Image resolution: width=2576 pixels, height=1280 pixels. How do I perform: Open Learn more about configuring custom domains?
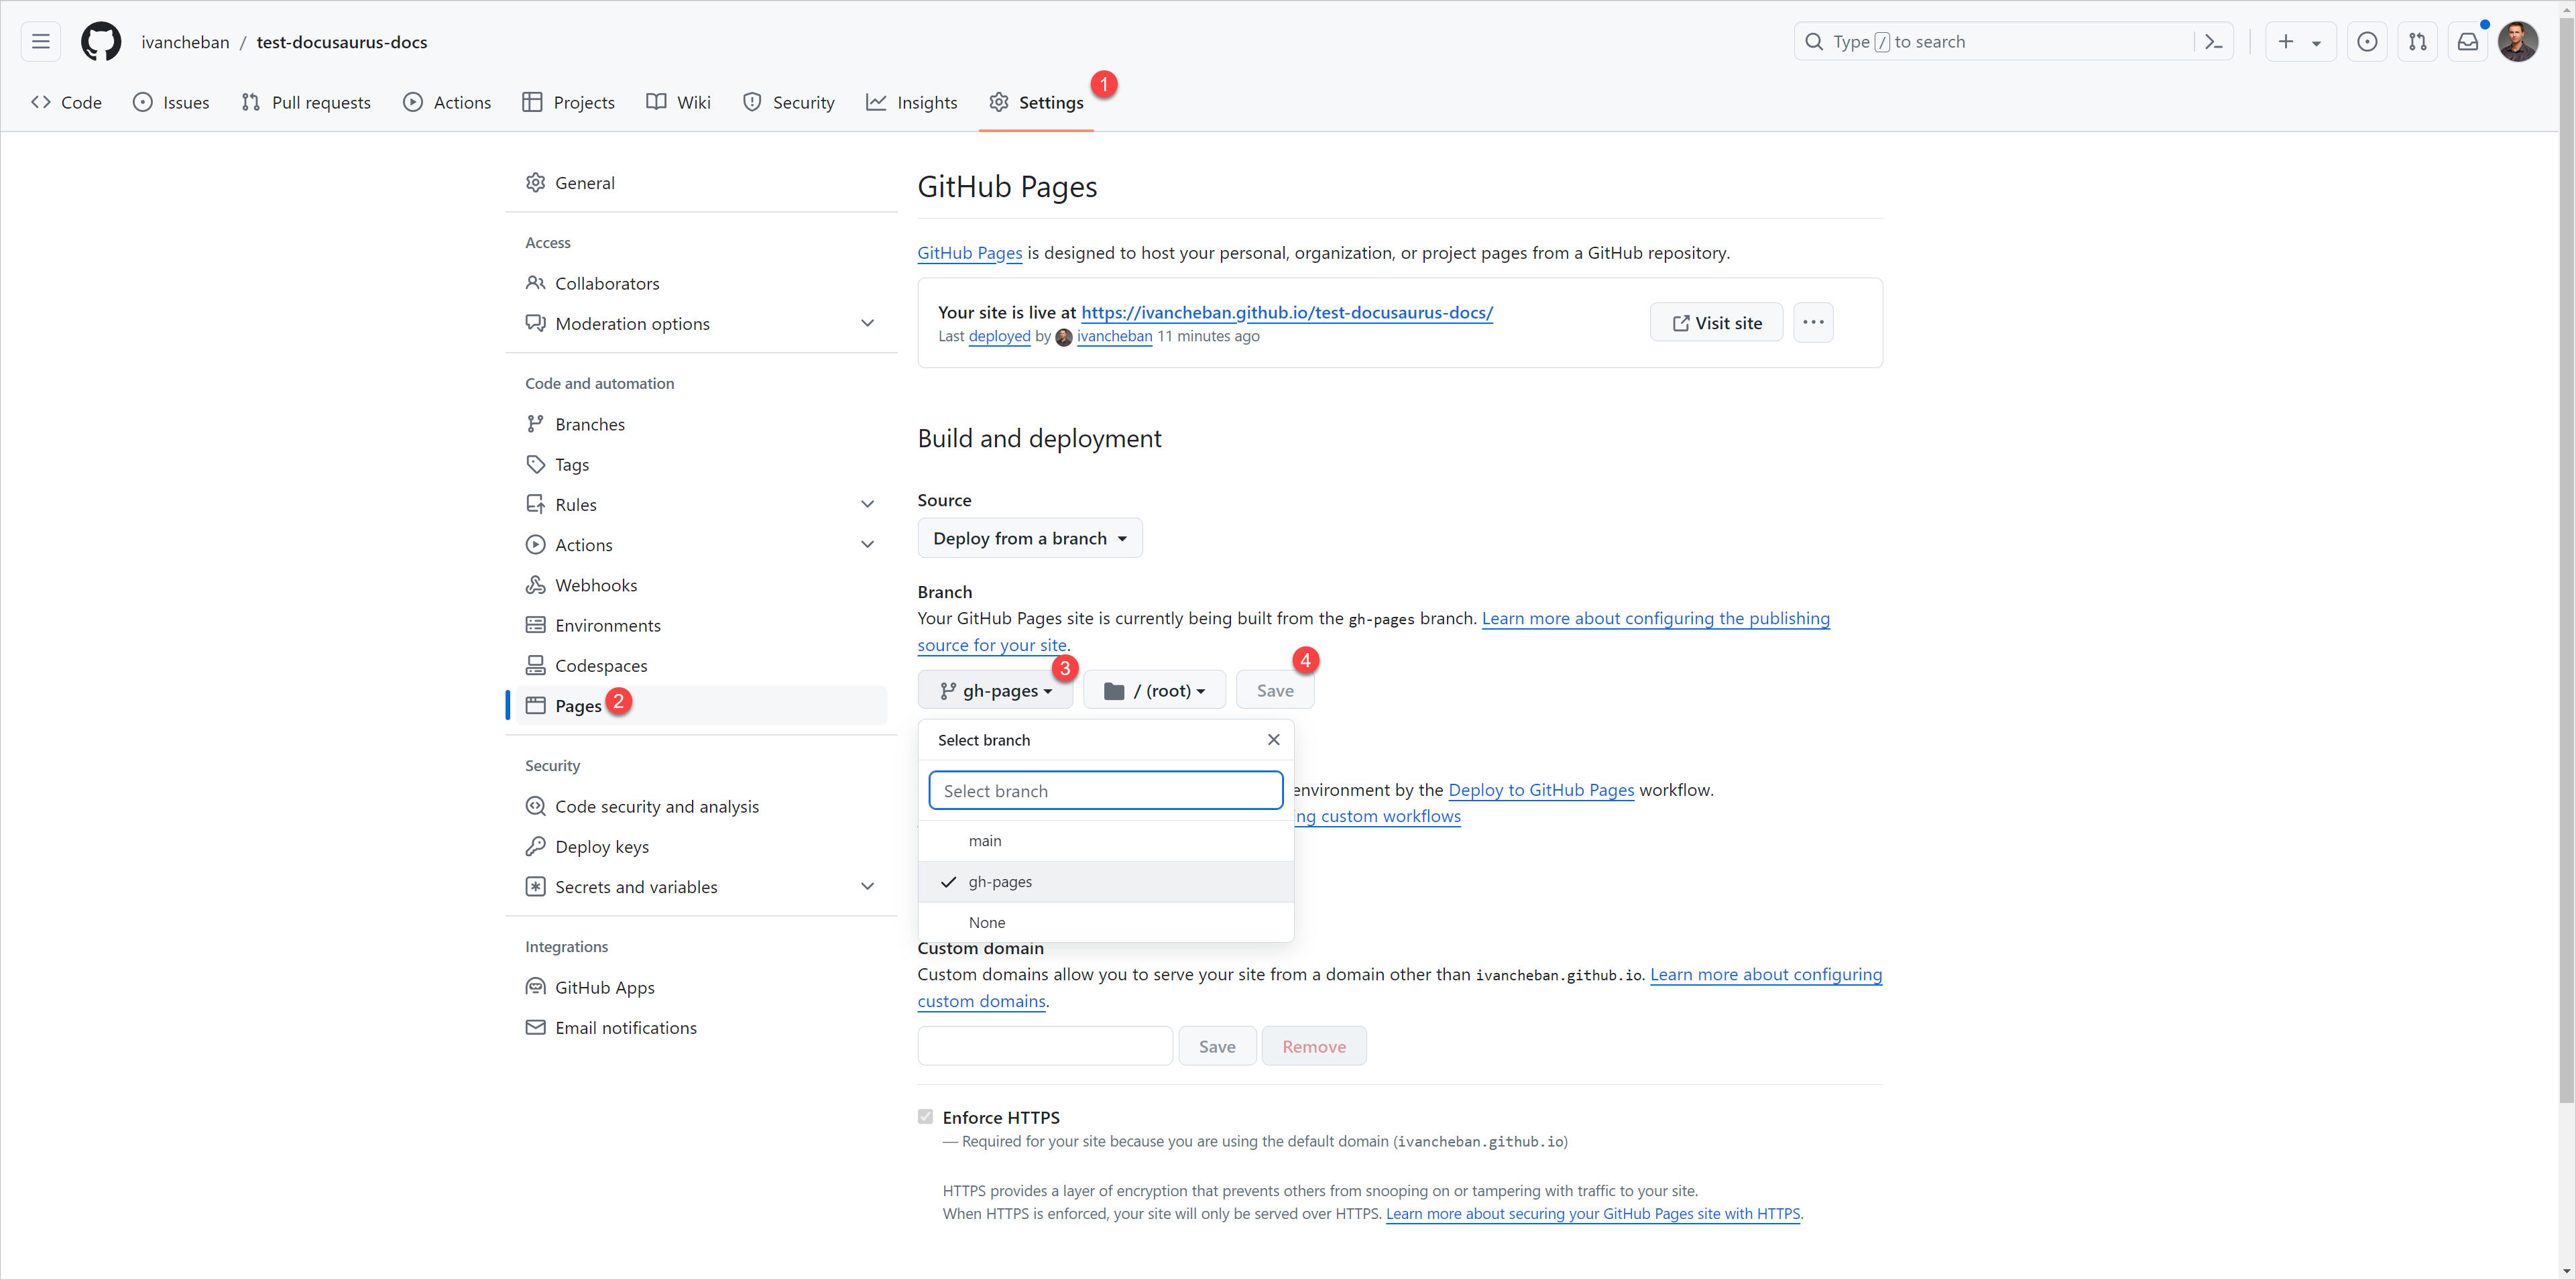click(x=1766, y=974)
